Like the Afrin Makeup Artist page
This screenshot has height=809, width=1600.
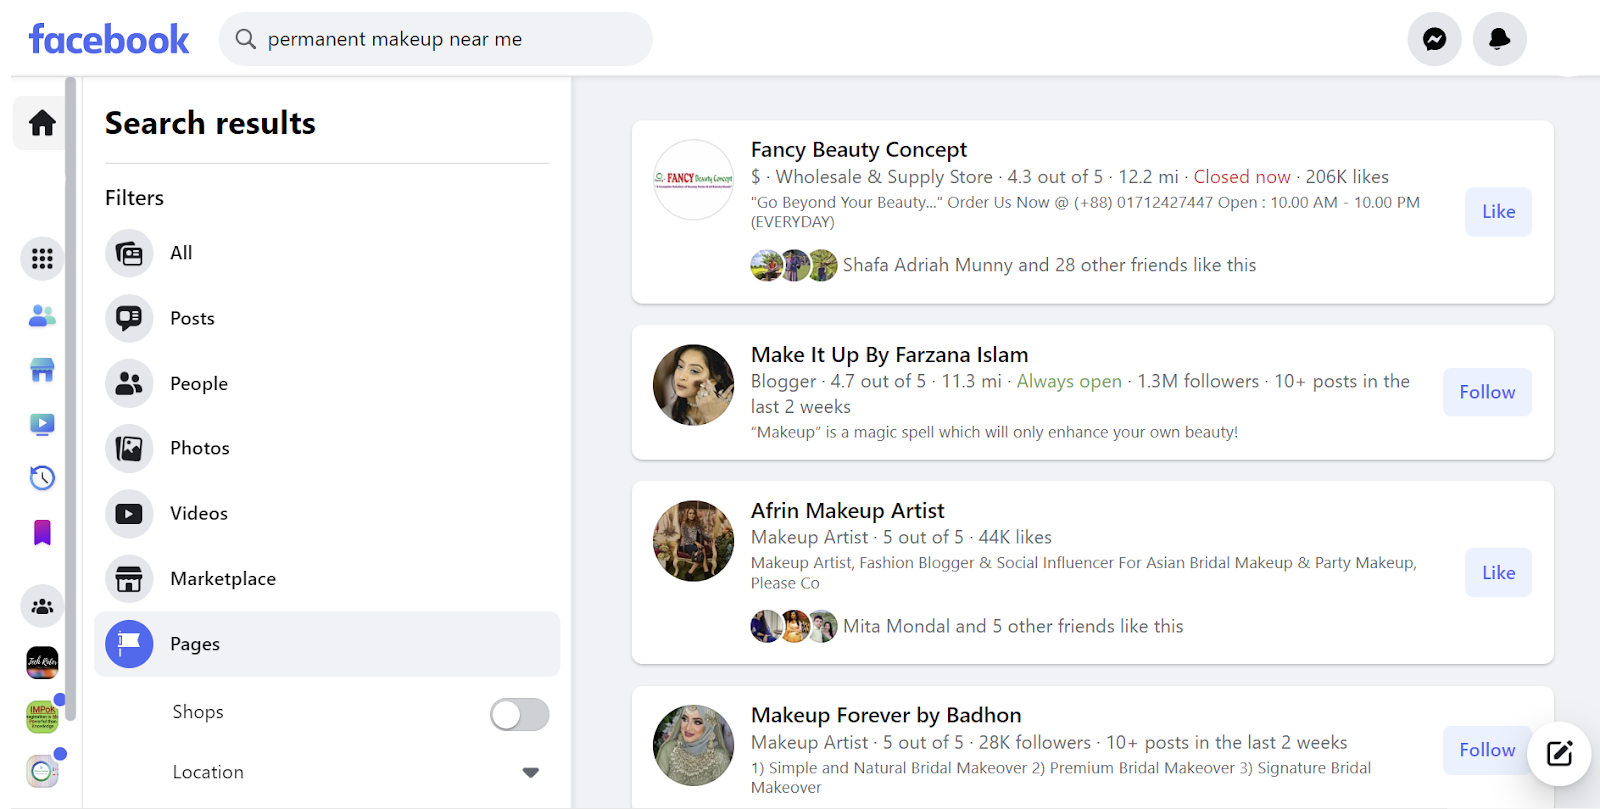[x=1498, y=572]
